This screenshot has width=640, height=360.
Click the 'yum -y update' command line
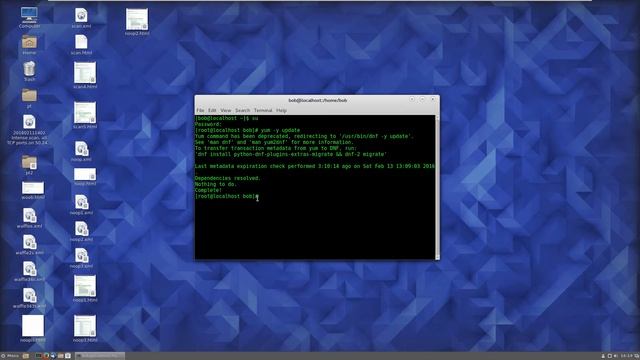coord(247,130)
